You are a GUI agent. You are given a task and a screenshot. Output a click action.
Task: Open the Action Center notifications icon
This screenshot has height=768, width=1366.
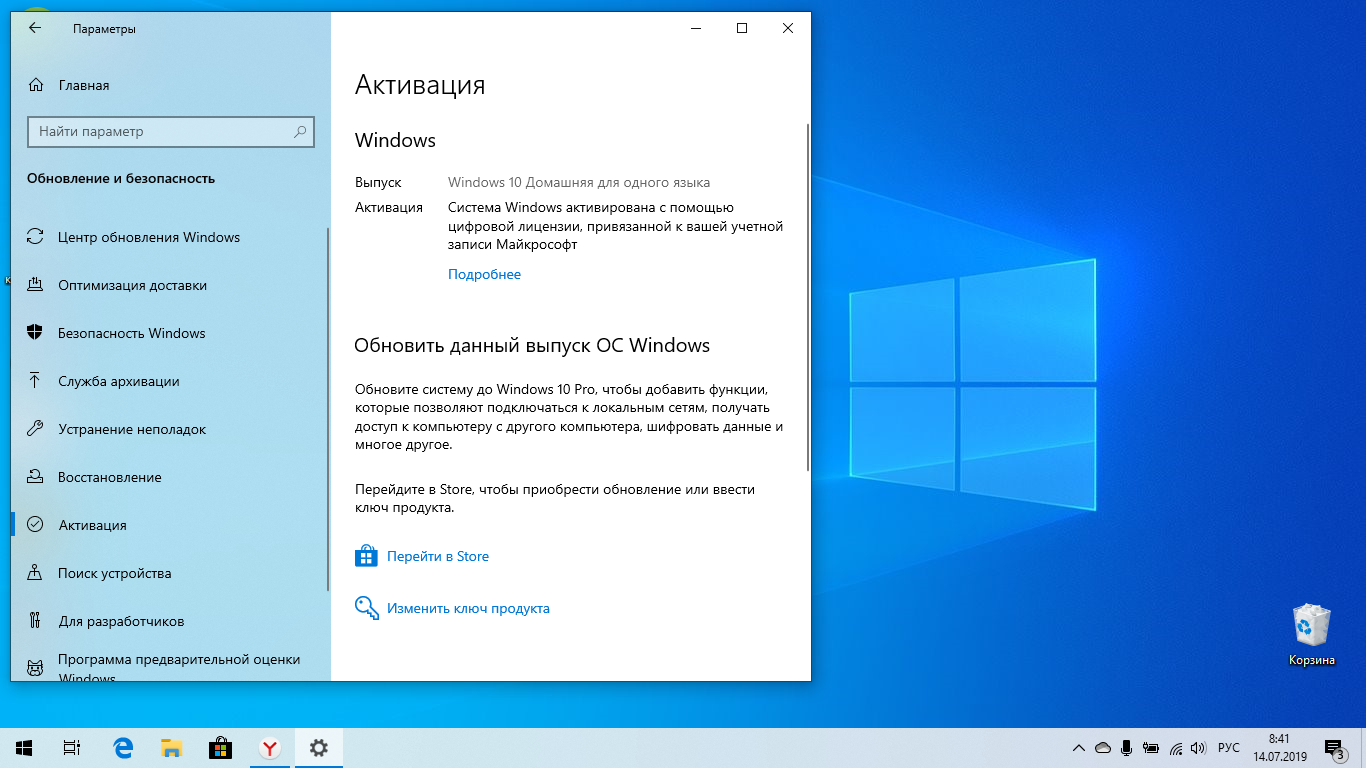tap(1334, 749)
